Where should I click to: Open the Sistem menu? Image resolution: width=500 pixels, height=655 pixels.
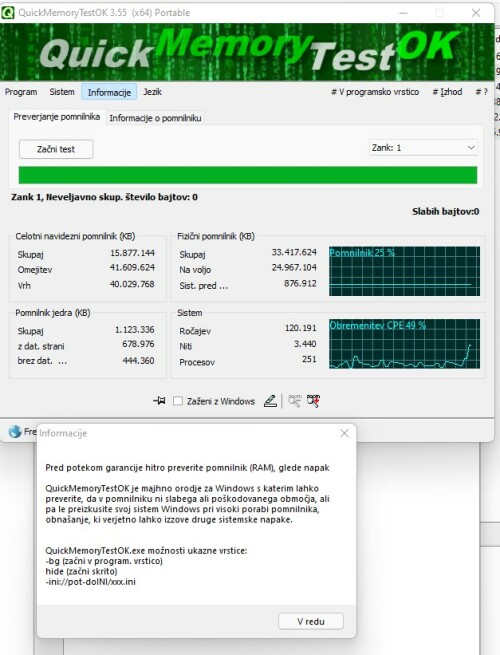coord(62,92)
